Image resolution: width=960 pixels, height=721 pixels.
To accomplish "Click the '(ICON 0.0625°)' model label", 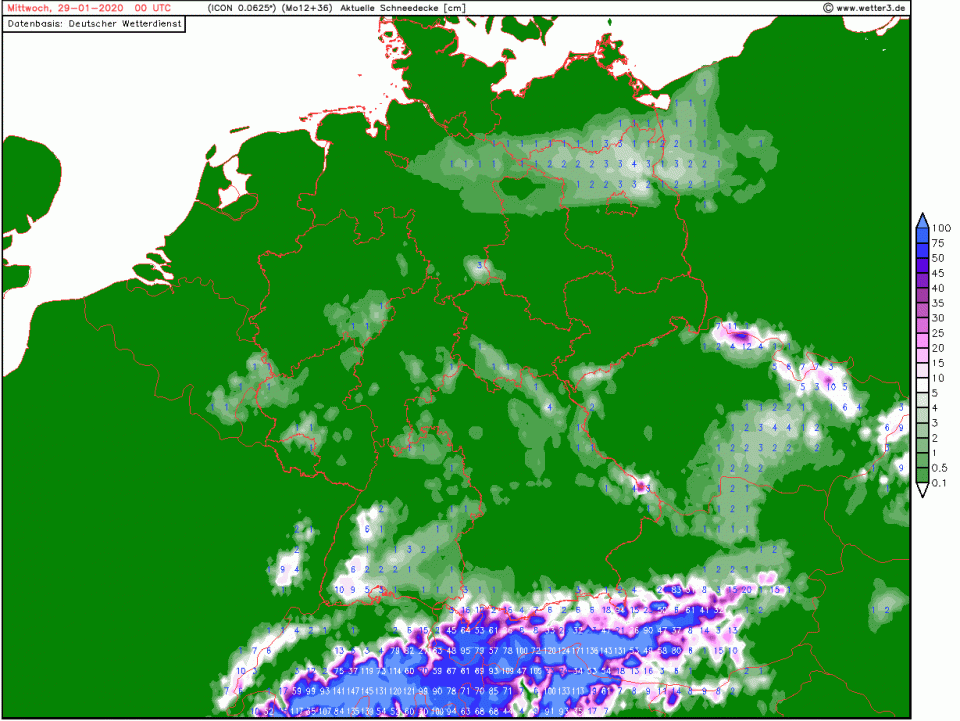I will pyautogui.click(x=241, y=8).
